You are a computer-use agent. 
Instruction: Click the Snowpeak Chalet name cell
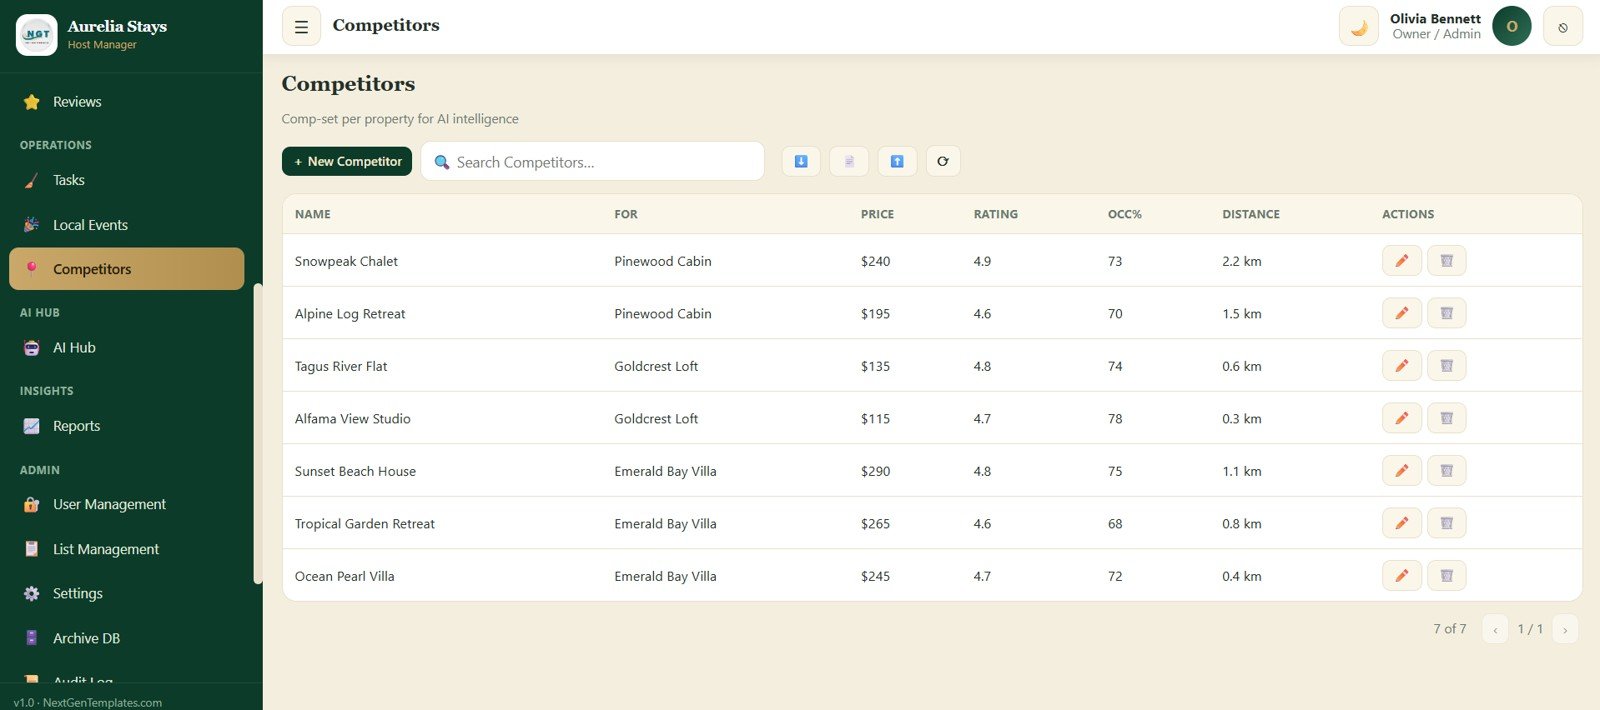(x=346, y=261)
